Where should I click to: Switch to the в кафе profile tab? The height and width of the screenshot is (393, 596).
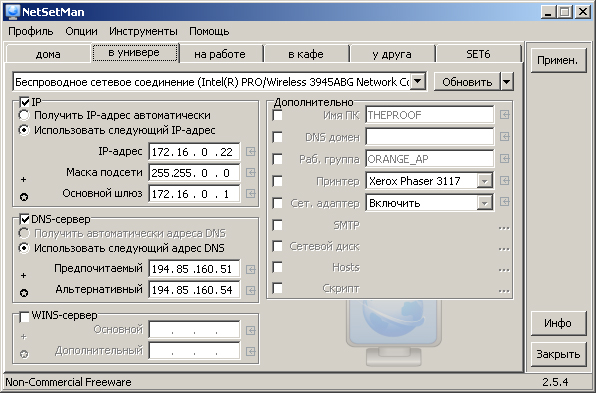pos(306,54)
